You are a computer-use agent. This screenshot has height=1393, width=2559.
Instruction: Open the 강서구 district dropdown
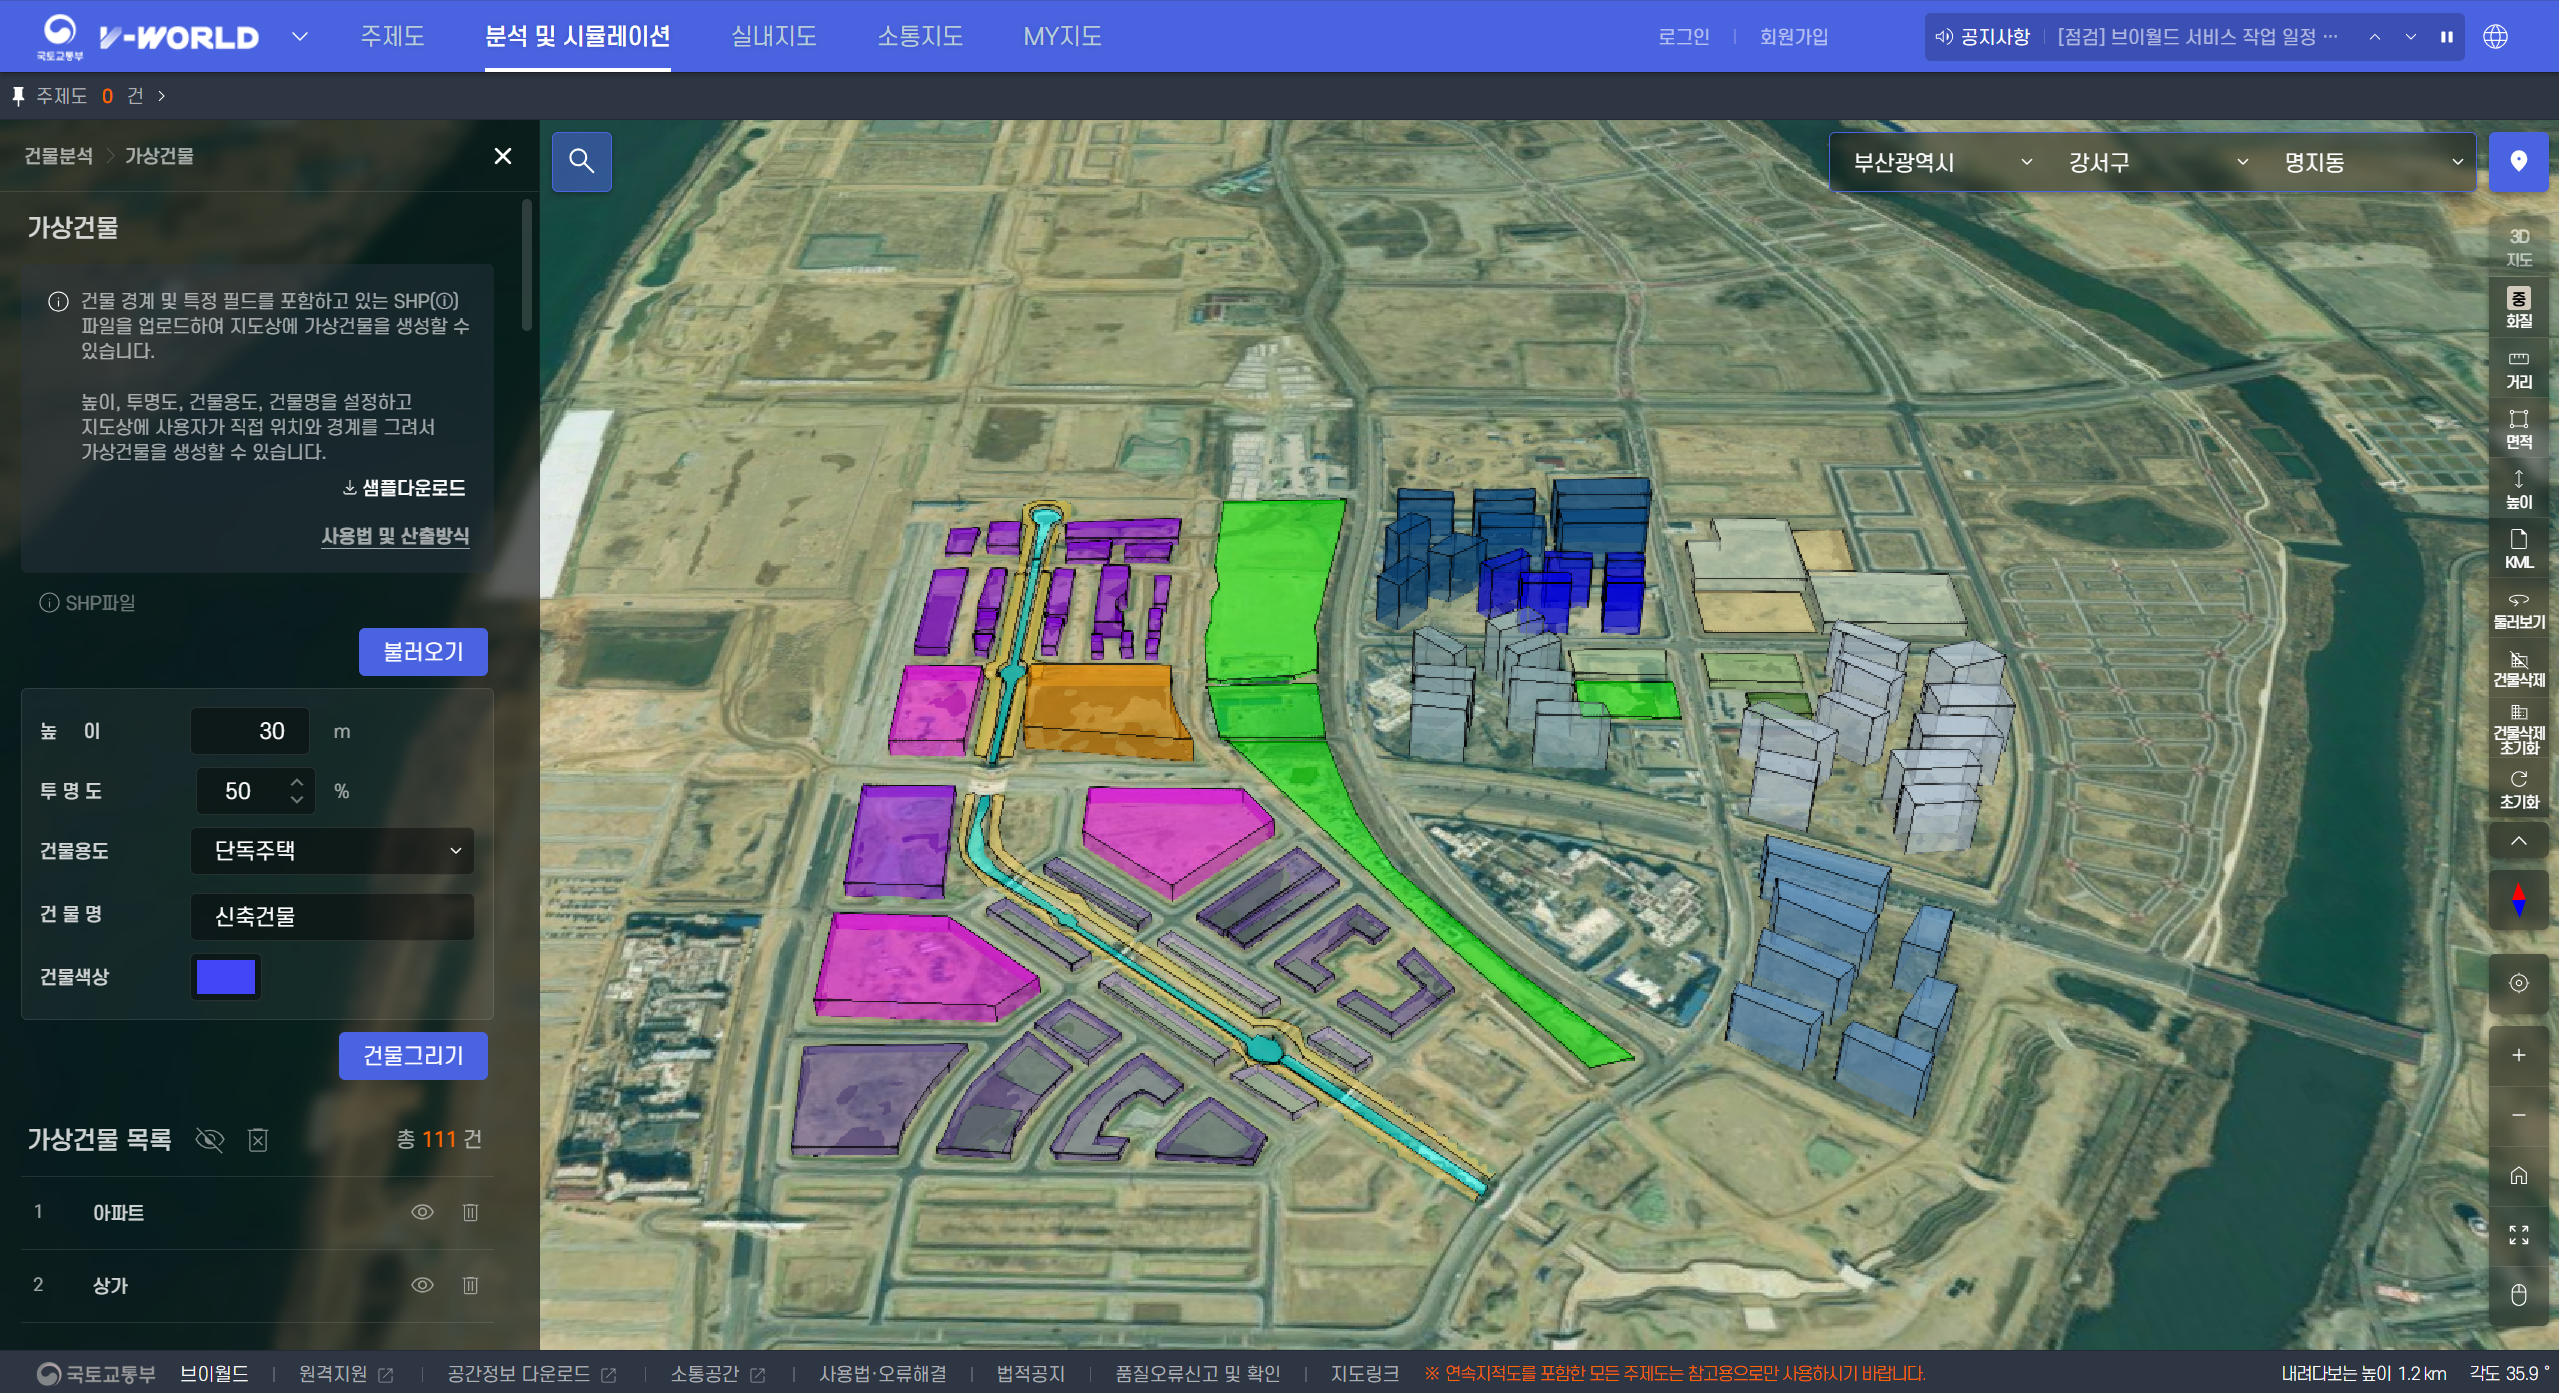(2156, 162)
